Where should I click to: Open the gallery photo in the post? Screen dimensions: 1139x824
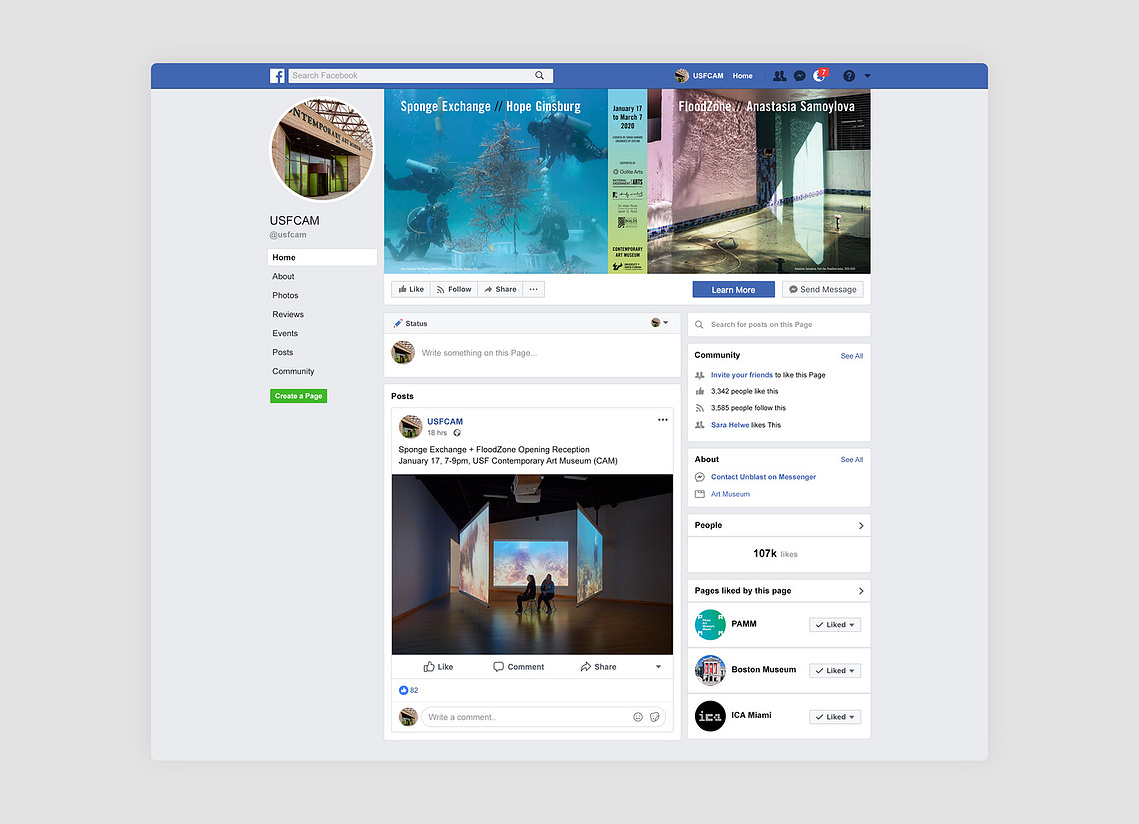coord(532,565)
